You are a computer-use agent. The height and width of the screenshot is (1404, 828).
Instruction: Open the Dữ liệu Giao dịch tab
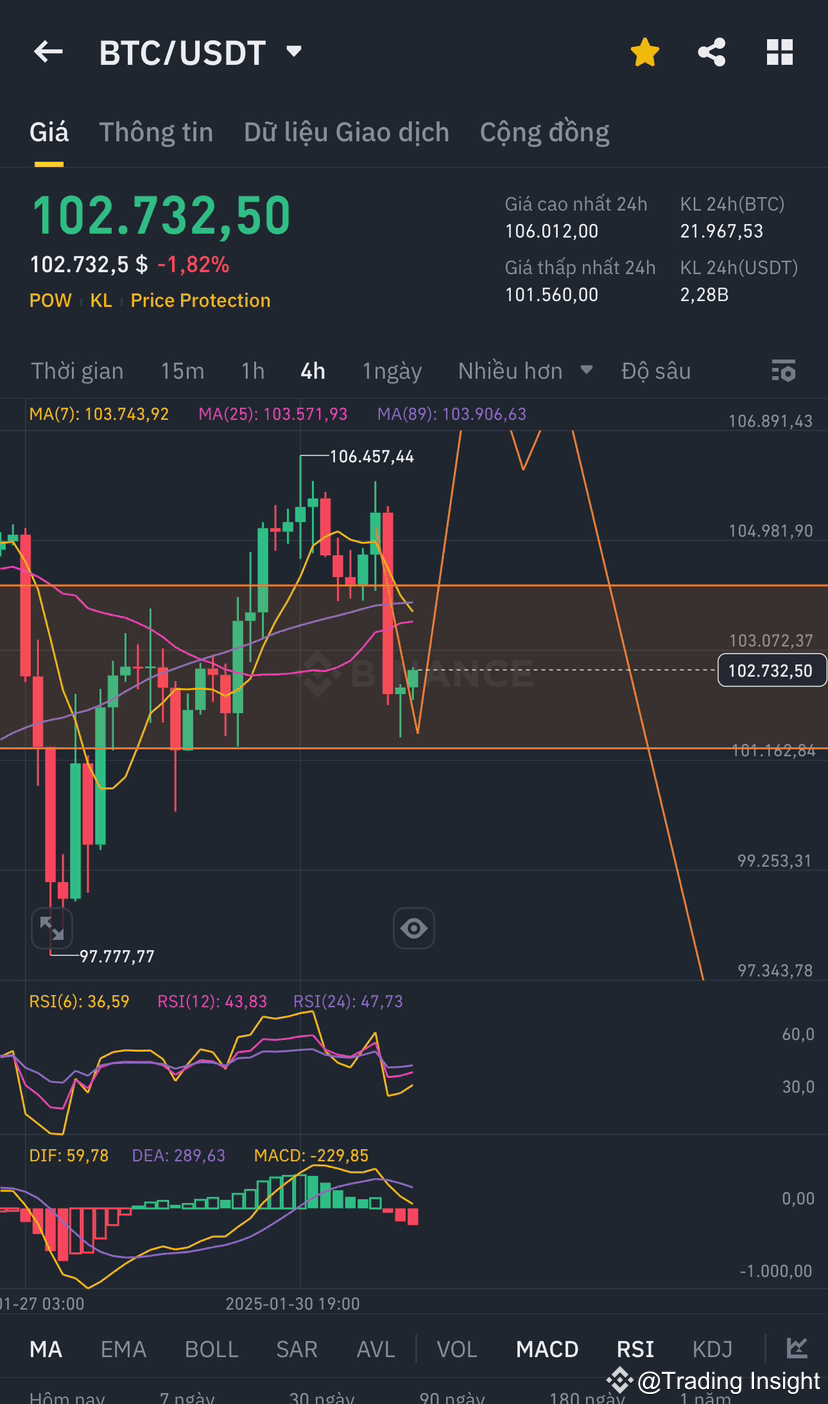coord(346,131)
